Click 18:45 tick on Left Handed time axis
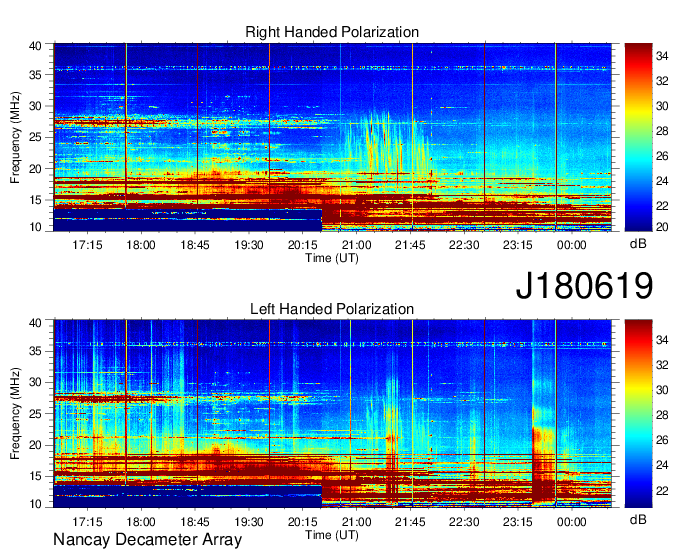The width and height of the screenshot is (680, 552). tap(195, 522)
